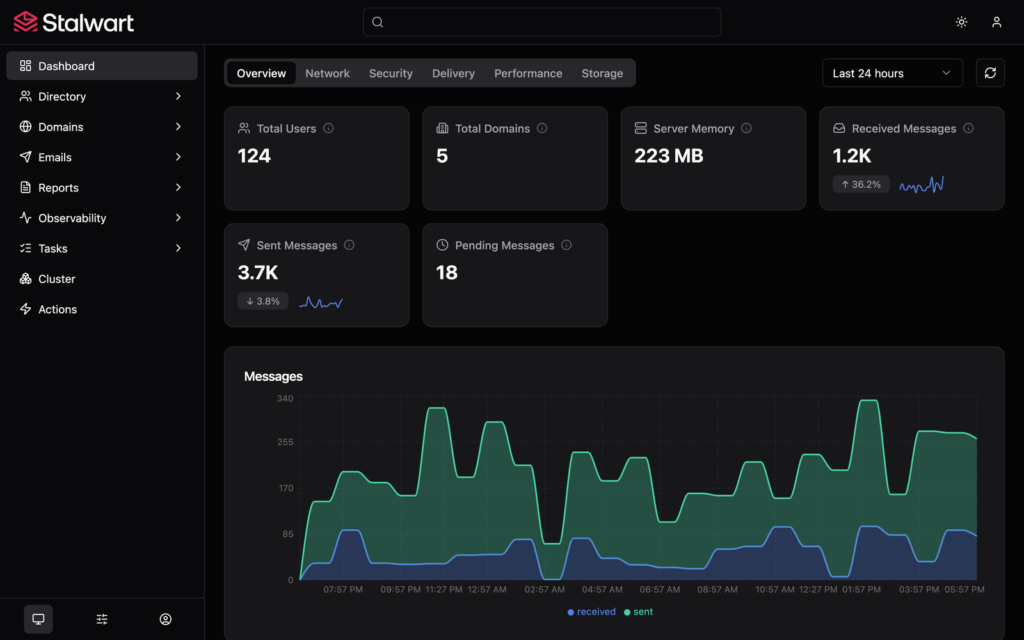Image resolution: width=1024 pixels, height=640 pixels.
Task: Open the profile circle icon at bottom
Action: [x=165, y=618]
